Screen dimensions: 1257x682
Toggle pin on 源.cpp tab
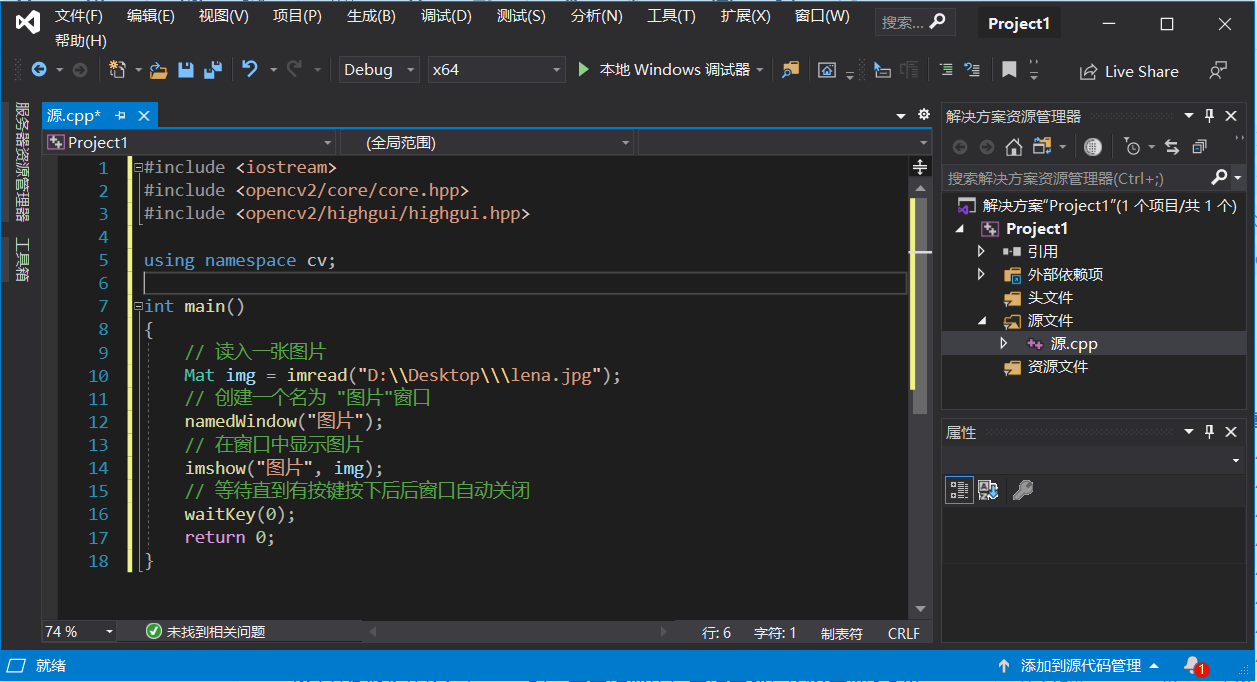pos(121,116)
